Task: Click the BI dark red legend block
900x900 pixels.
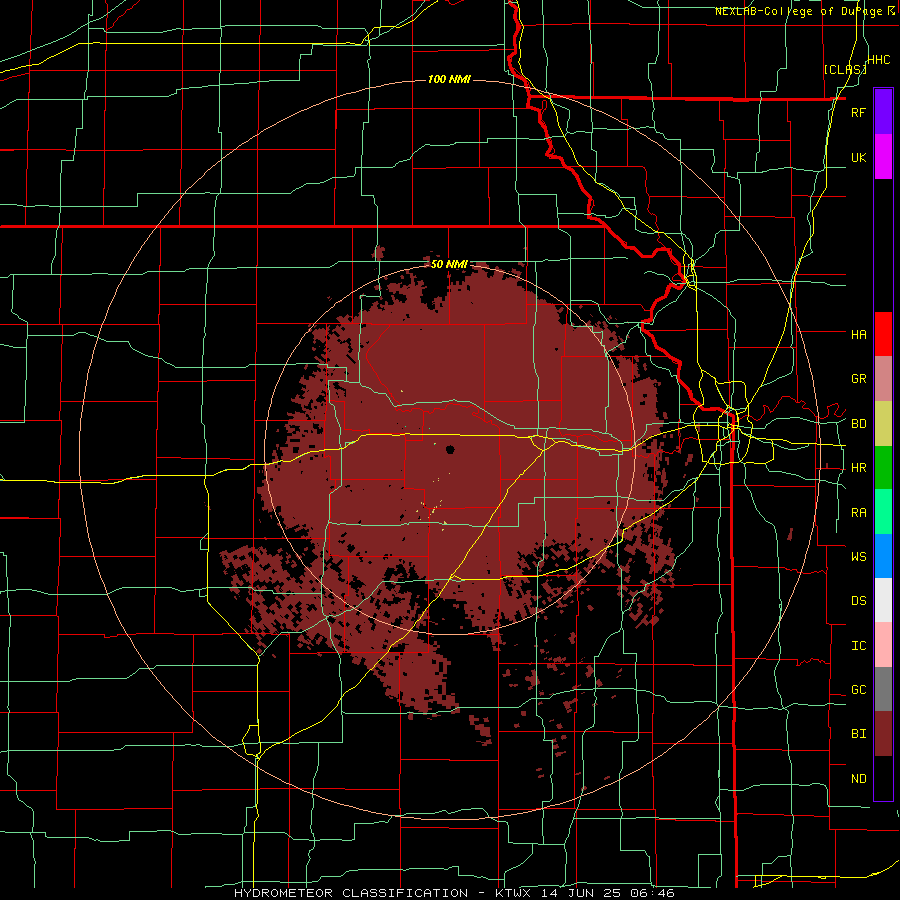Action: click(883, 734)
